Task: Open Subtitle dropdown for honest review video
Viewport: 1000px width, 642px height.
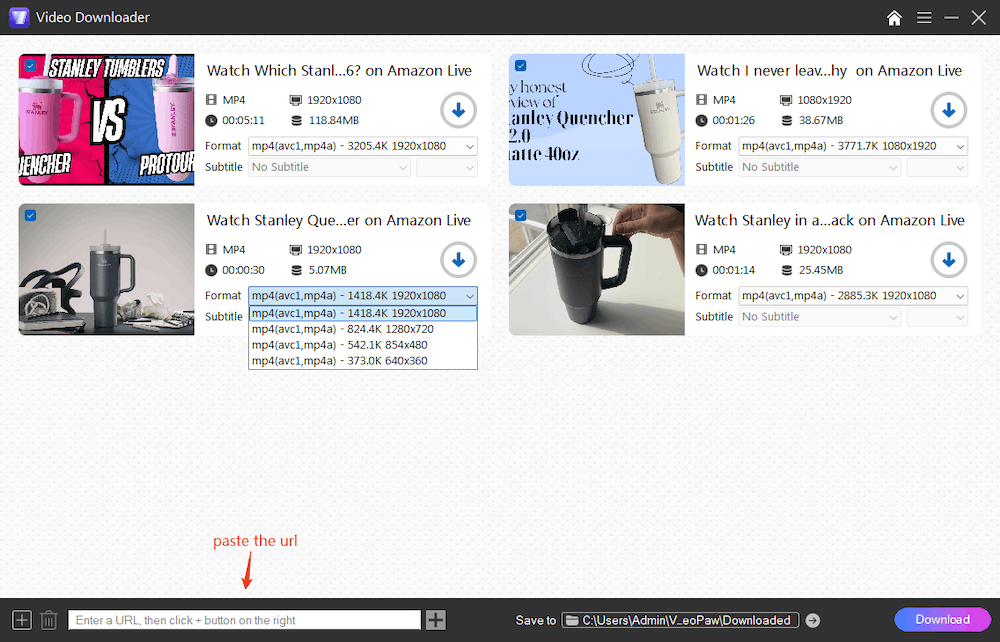Action: click(820, 167)
